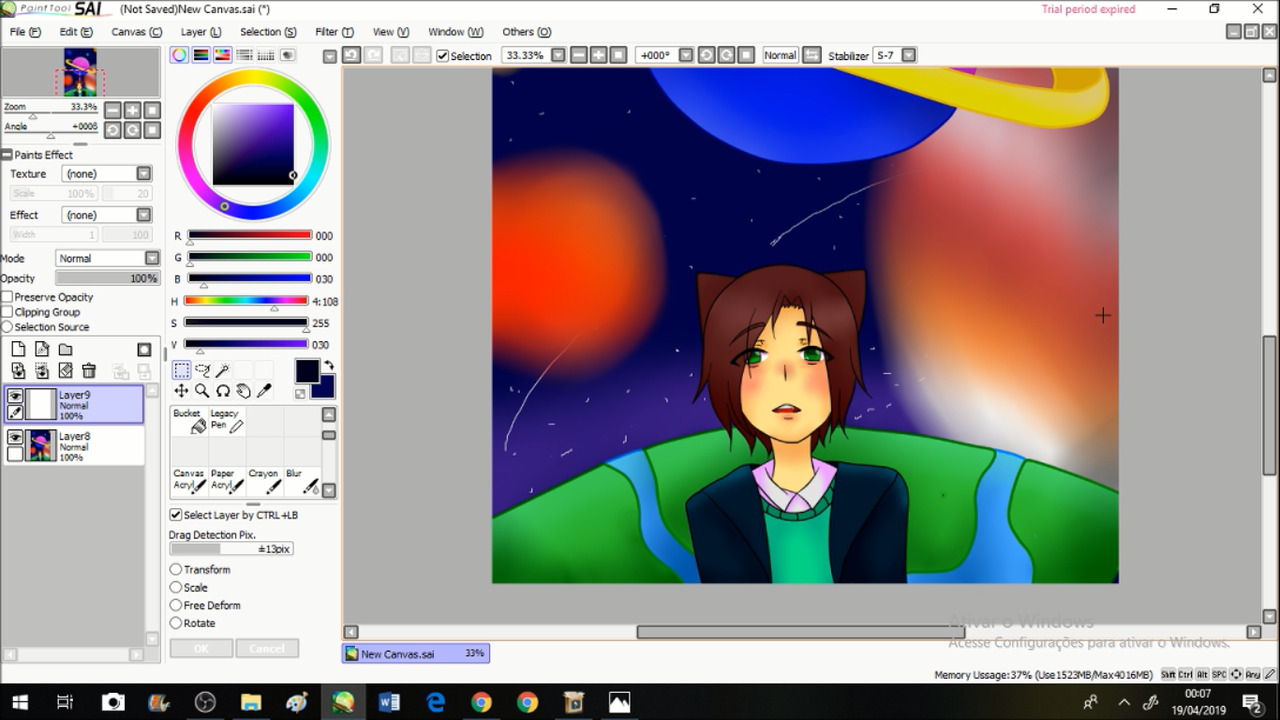The width and height of the screenshot is (1280, 720).
Task: Select the Transform radio button
Action: click(x=176, y=569)
